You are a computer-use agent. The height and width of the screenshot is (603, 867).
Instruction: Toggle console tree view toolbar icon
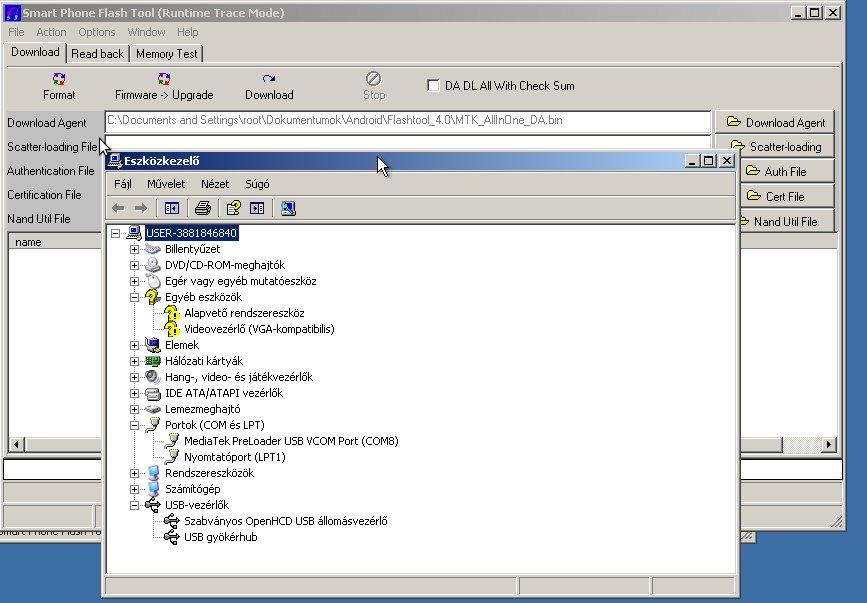point(172,208)
